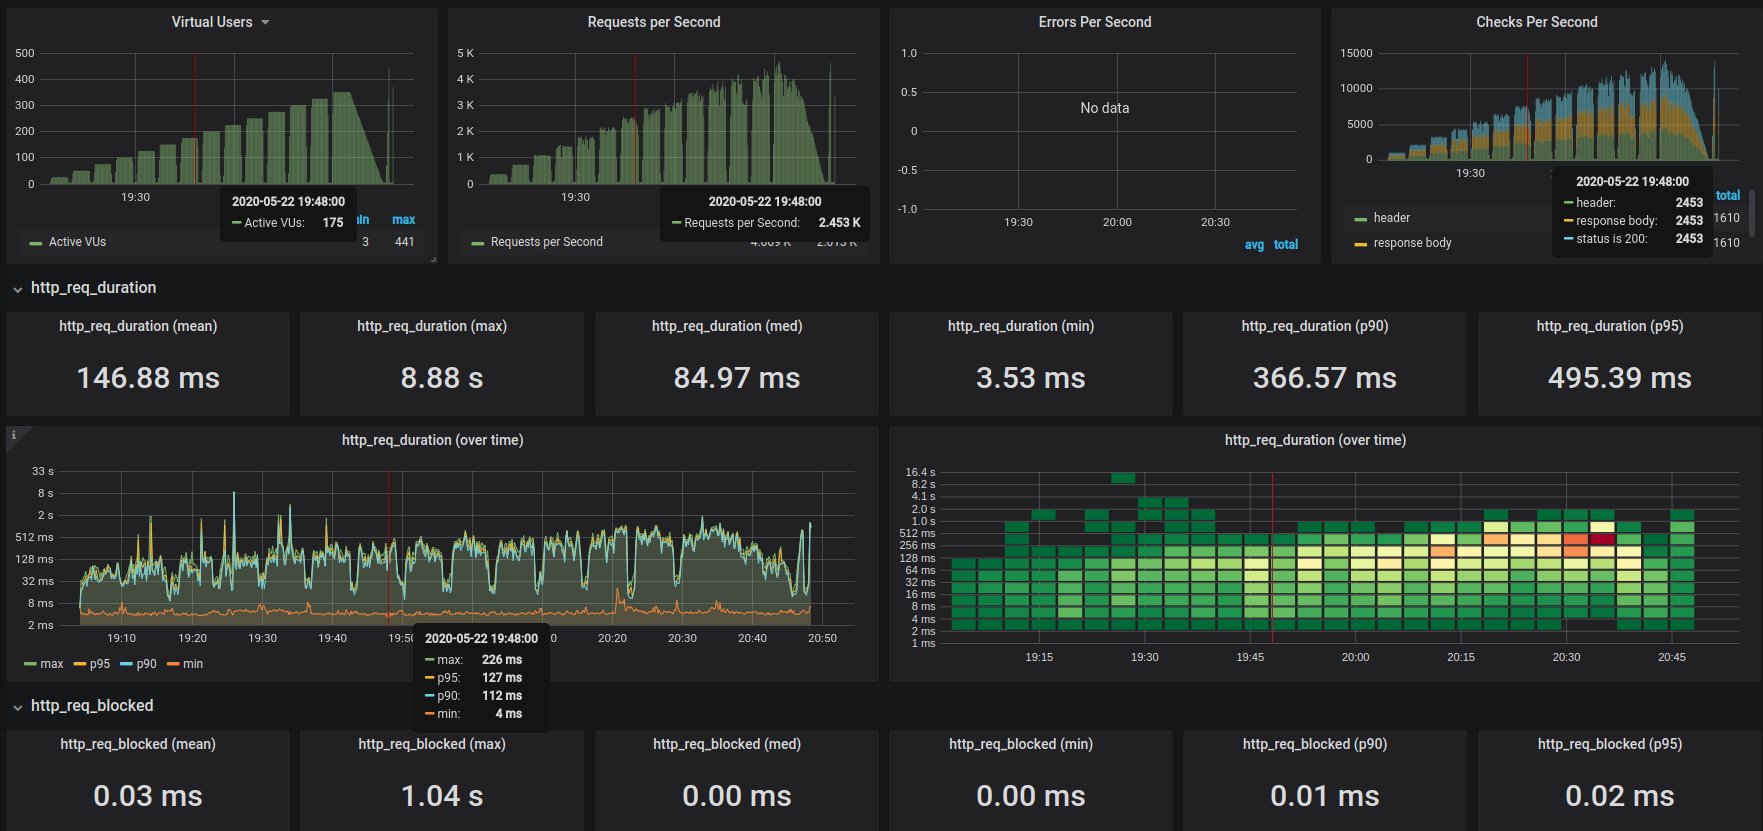Open http_req_blocked (p95) panel title menu
The height and width of the screenshot is (831, 1763).
[x=1610, y=744]
